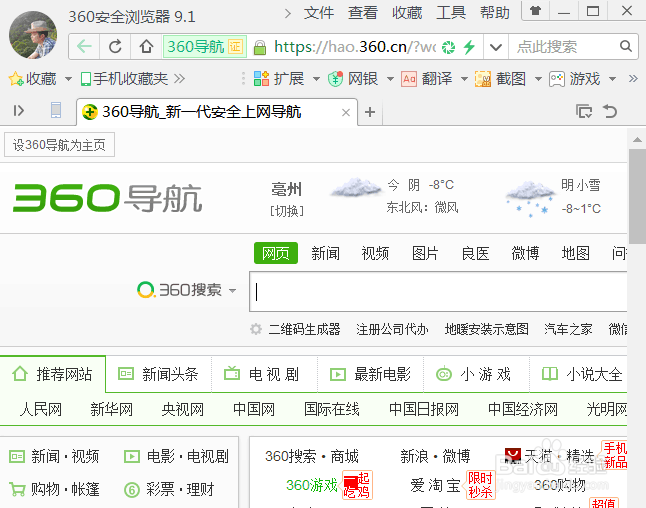Expand the 游戏 dropdown arrow
The height and width of the screenshot is (508, 646).
(x=612, y=79)
